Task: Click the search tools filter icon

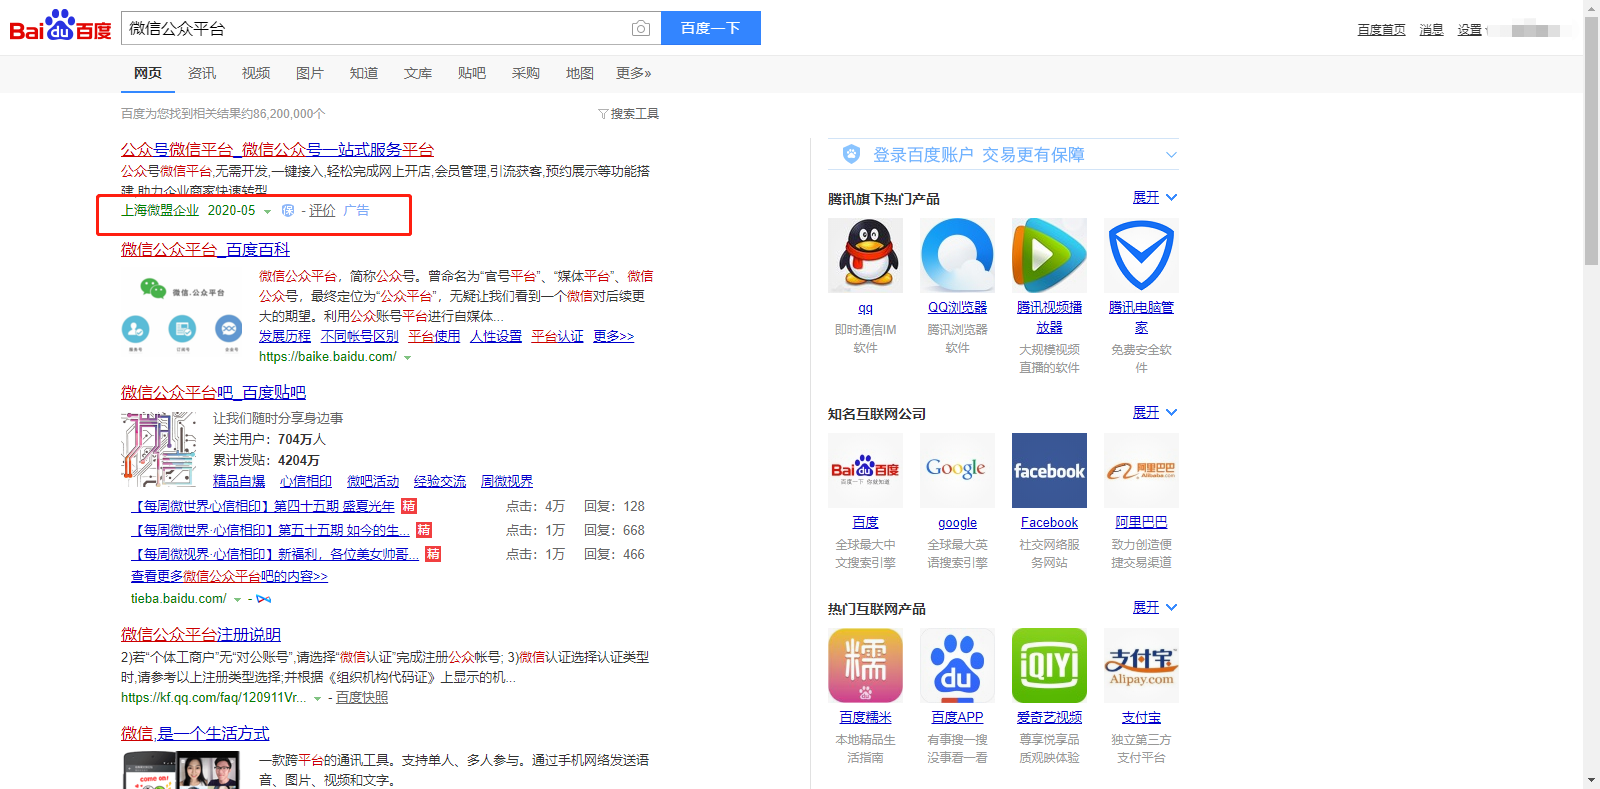Action: [603, 114]
